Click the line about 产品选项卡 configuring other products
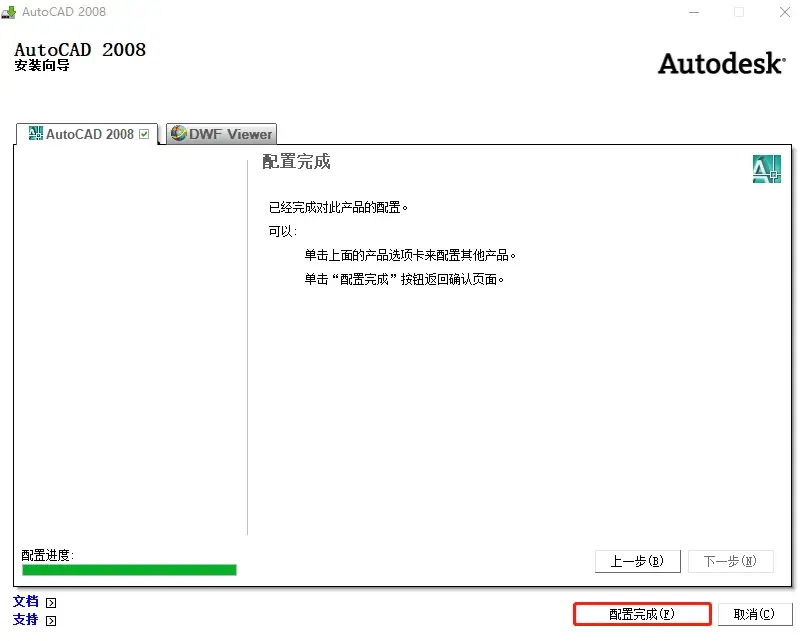 point(410,255)
